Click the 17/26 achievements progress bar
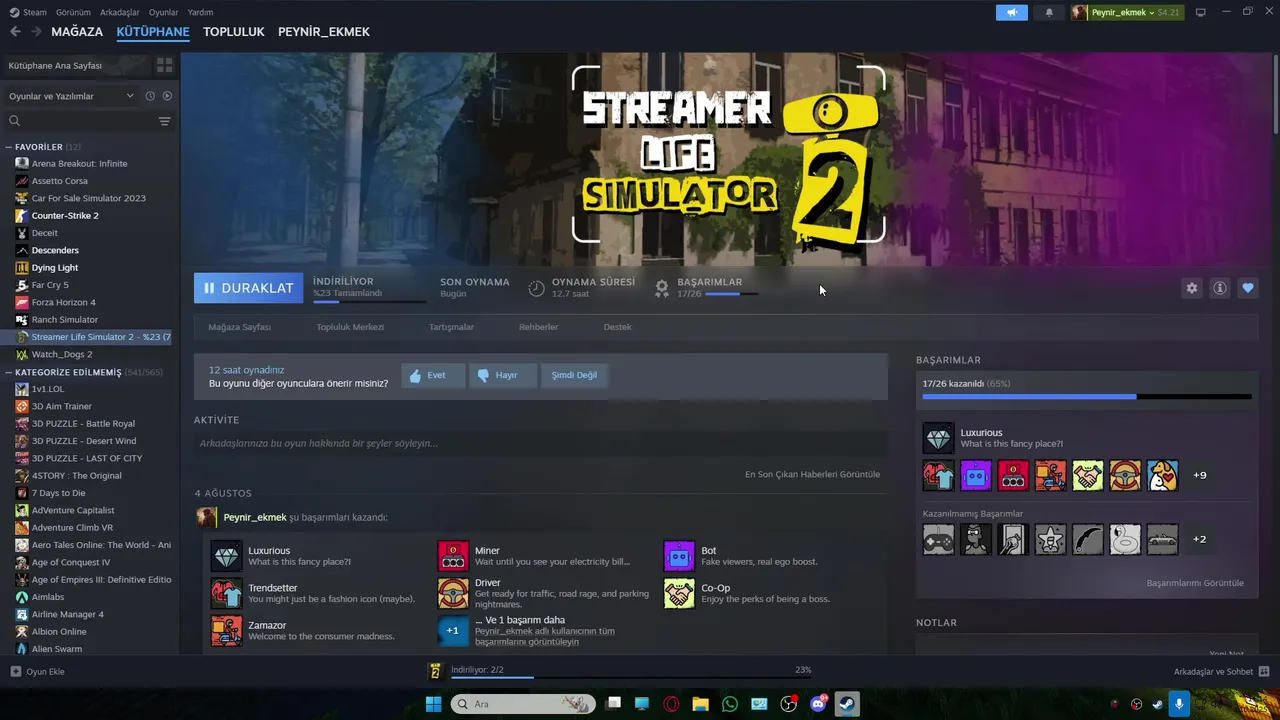Viewport: 1280px width, 720px height. (1087, 397)
